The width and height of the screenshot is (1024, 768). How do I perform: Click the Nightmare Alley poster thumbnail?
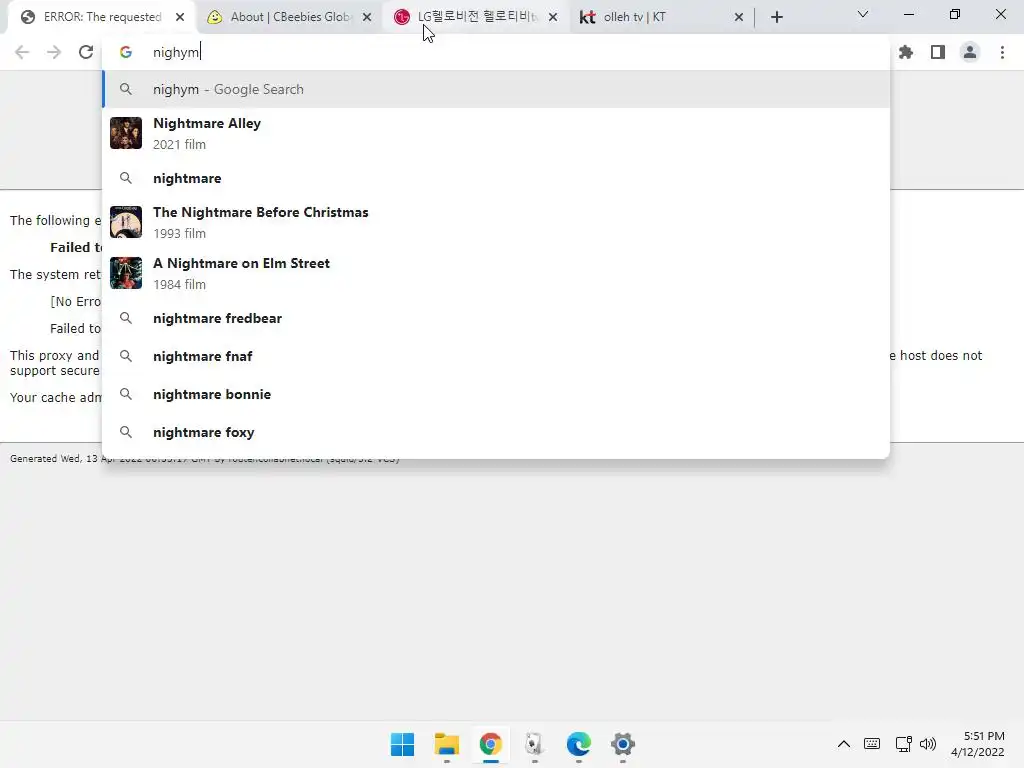(126, 133)
